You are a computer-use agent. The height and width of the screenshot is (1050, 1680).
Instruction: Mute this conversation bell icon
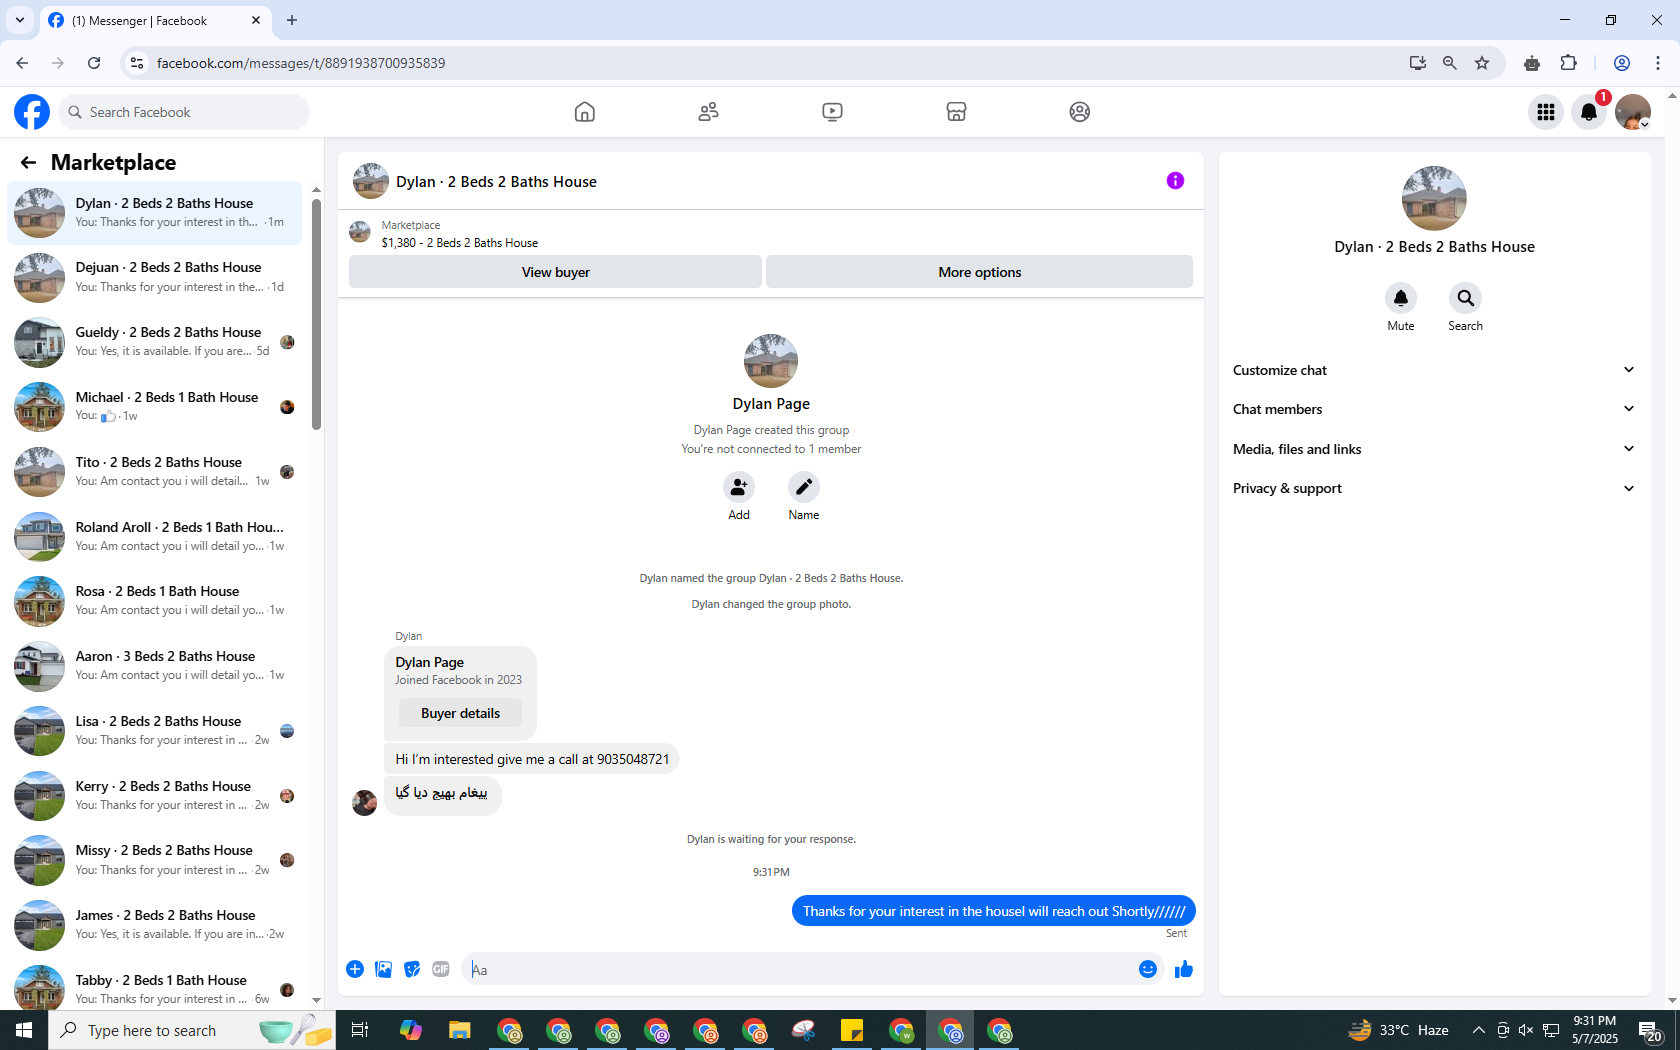[x=1401, y=298]
